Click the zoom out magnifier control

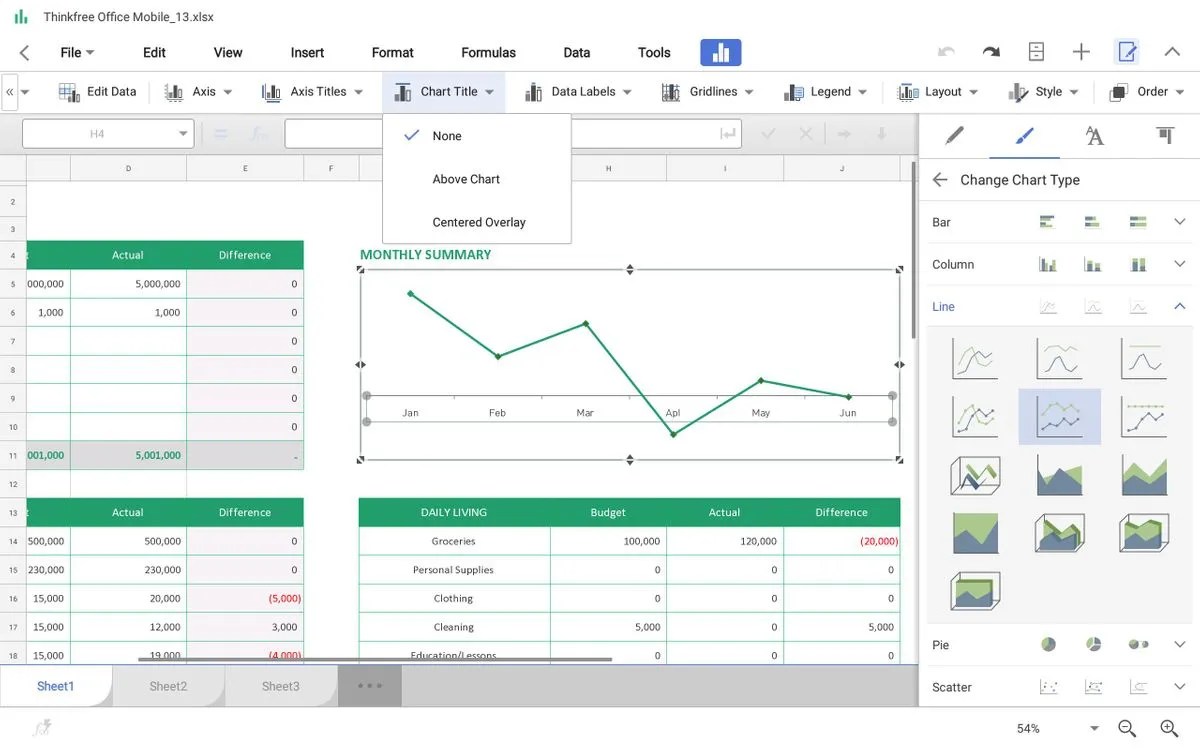pos(1125,728)
